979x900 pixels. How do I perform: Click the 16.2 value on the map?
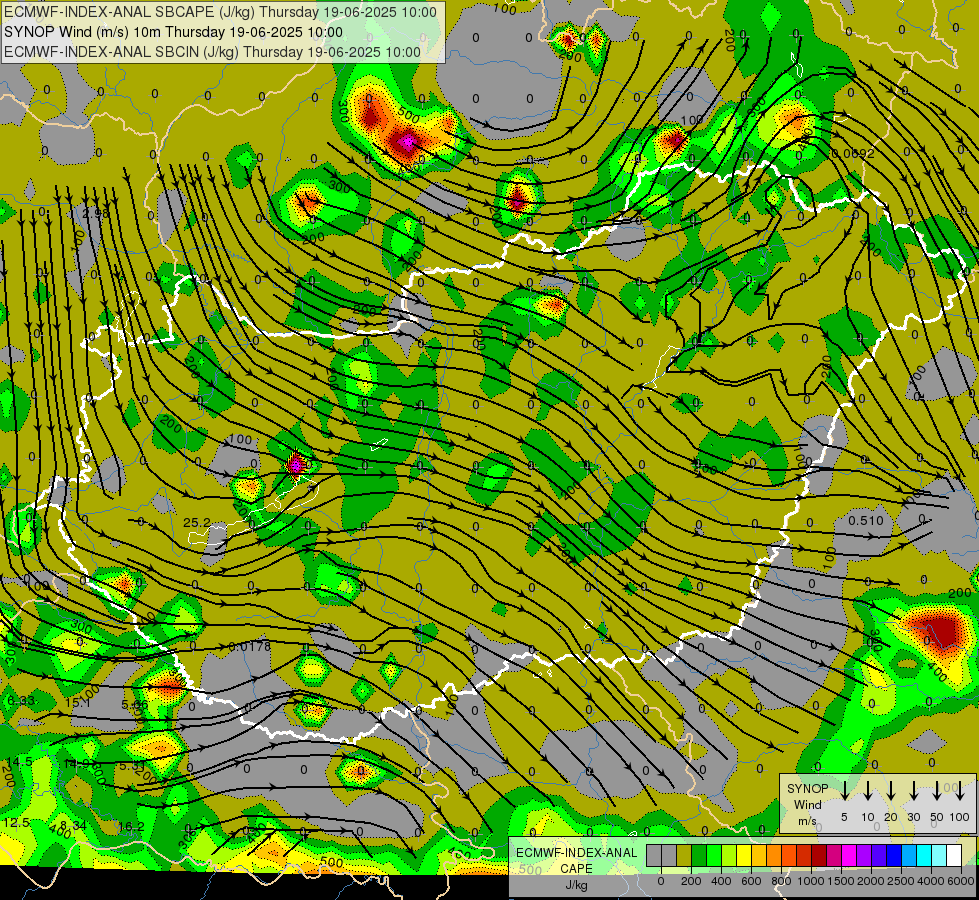131,826
